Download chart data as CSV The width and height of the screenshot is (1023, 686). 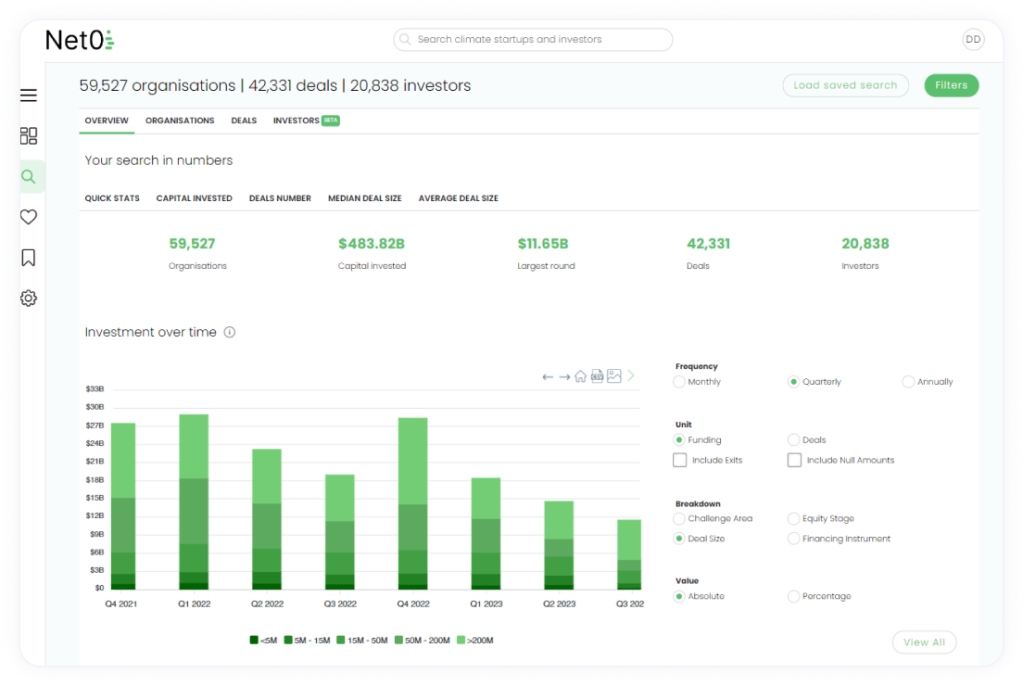tap(597, 377)
